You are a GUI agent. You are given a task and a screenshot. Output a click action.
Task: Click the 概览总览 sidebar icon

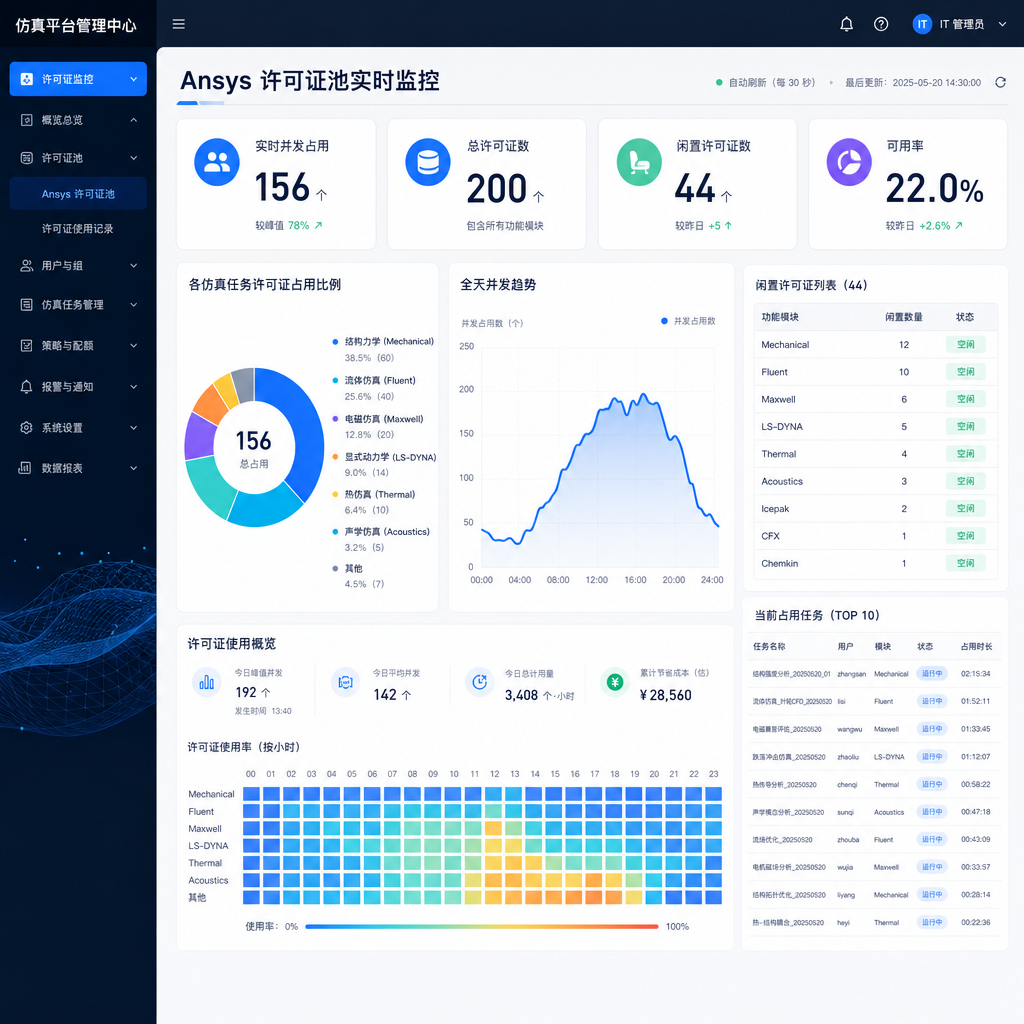coord(27,120)
